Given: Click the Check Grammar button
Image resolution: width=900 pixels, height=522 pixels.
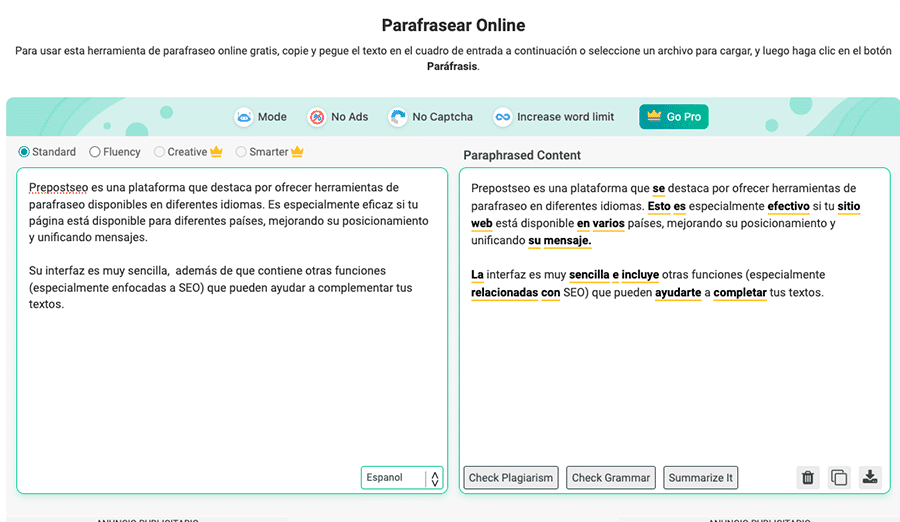Looking at the screenshot, I should coord(611,478).
